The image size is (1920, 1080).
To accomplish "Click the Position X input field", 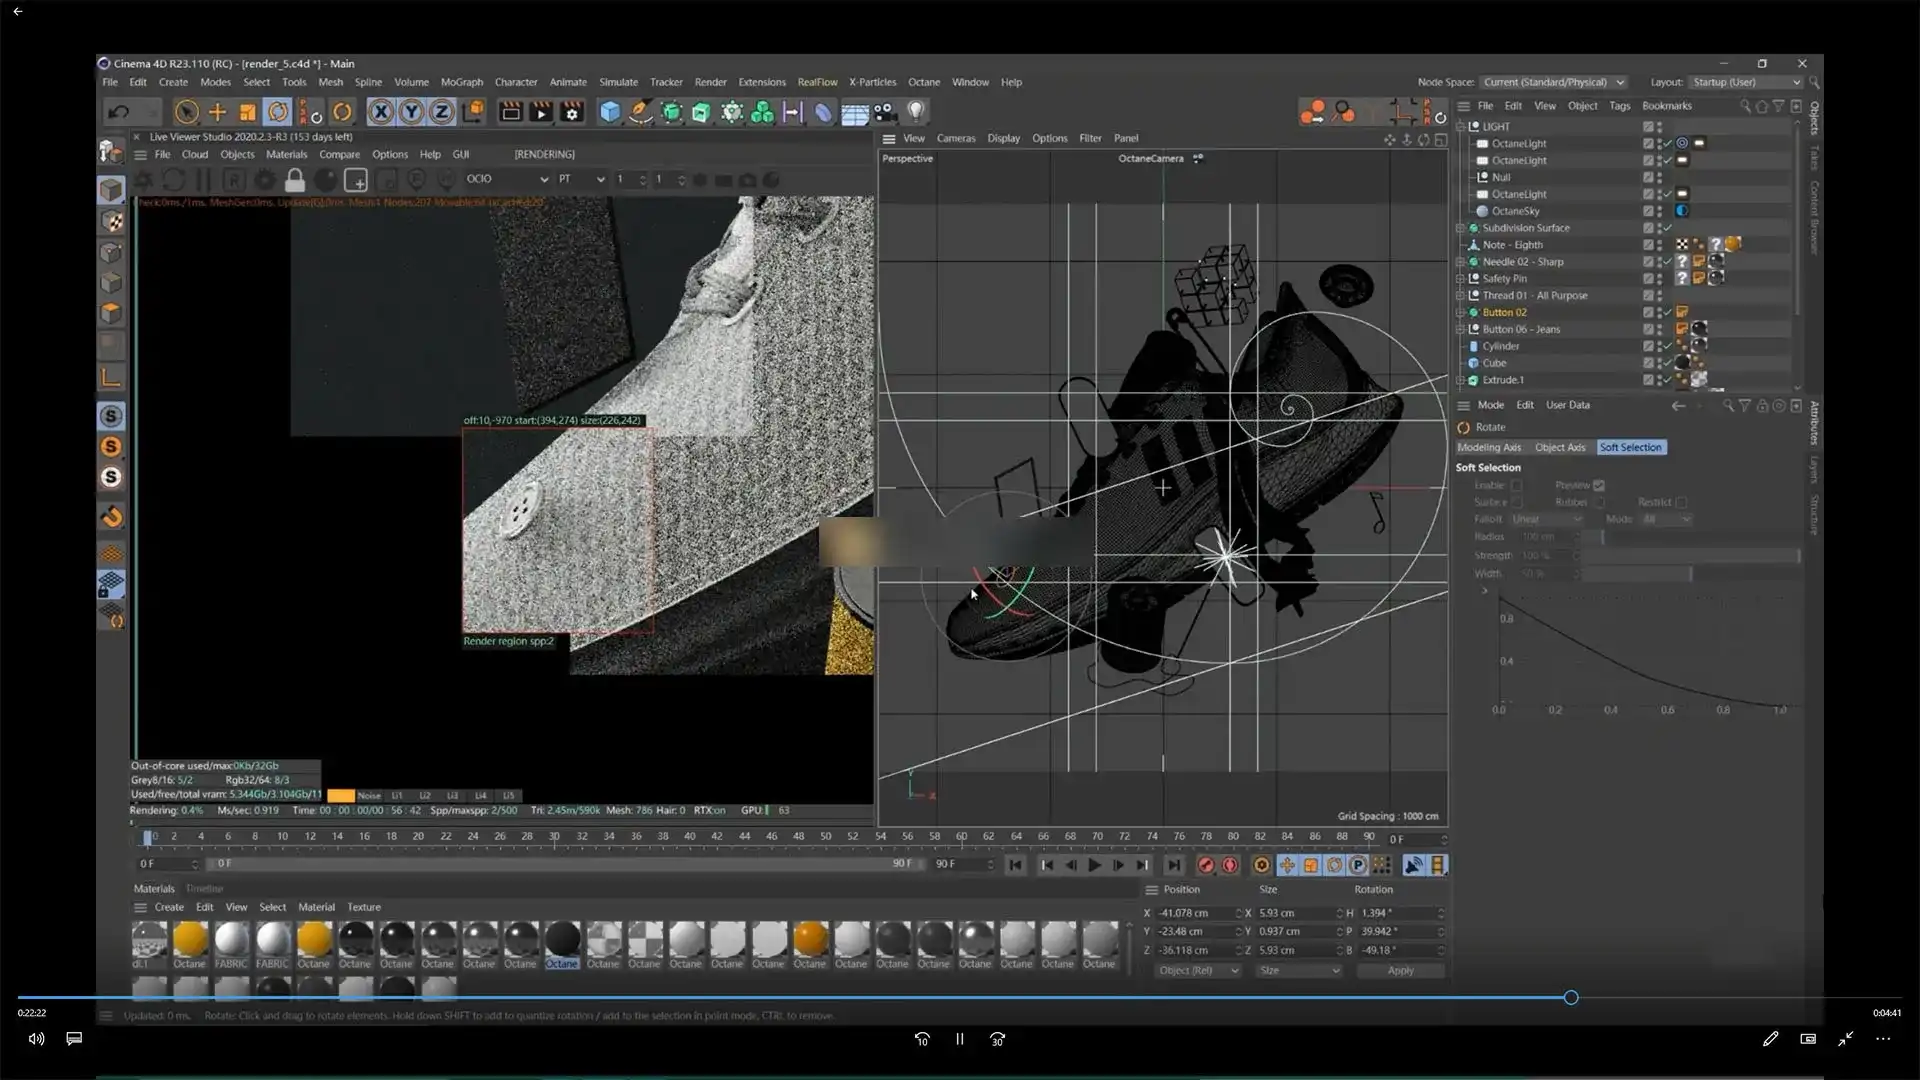I will pyautogui.click(x=1195, y=913).
